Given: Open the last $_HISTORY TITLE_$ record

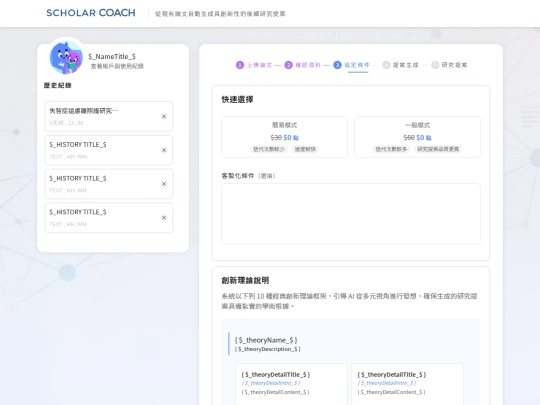Looking at the screenshot, I should click(x=108, y=218).
